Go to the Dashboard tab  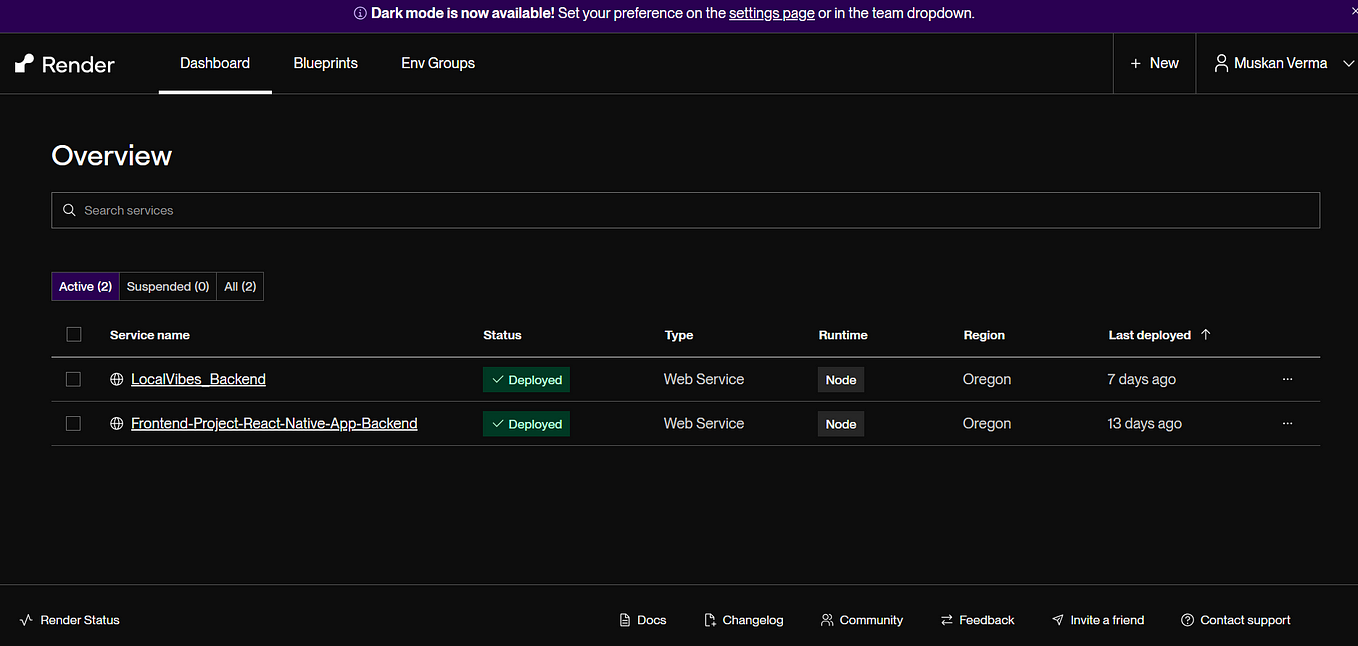215,63
